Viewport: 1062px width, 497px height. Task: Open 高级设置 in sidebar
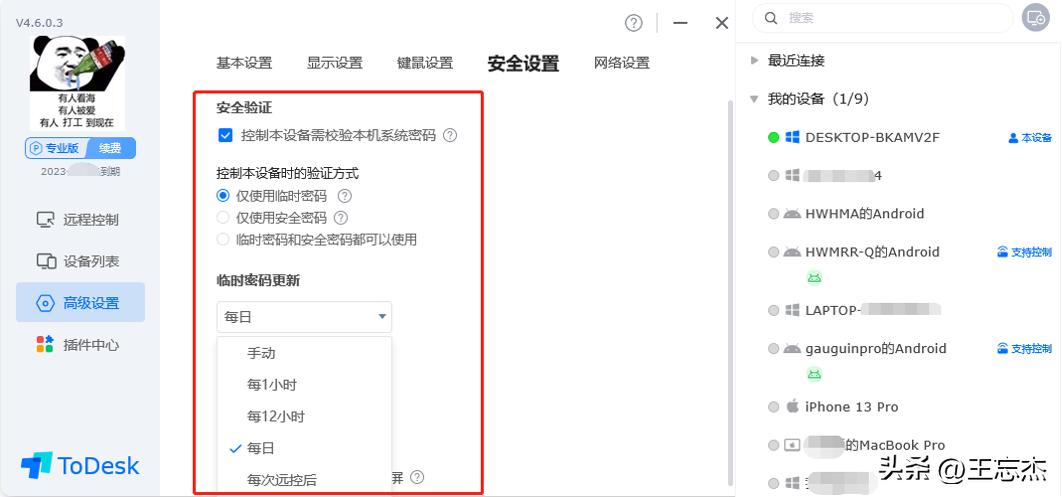click(81, 303)
